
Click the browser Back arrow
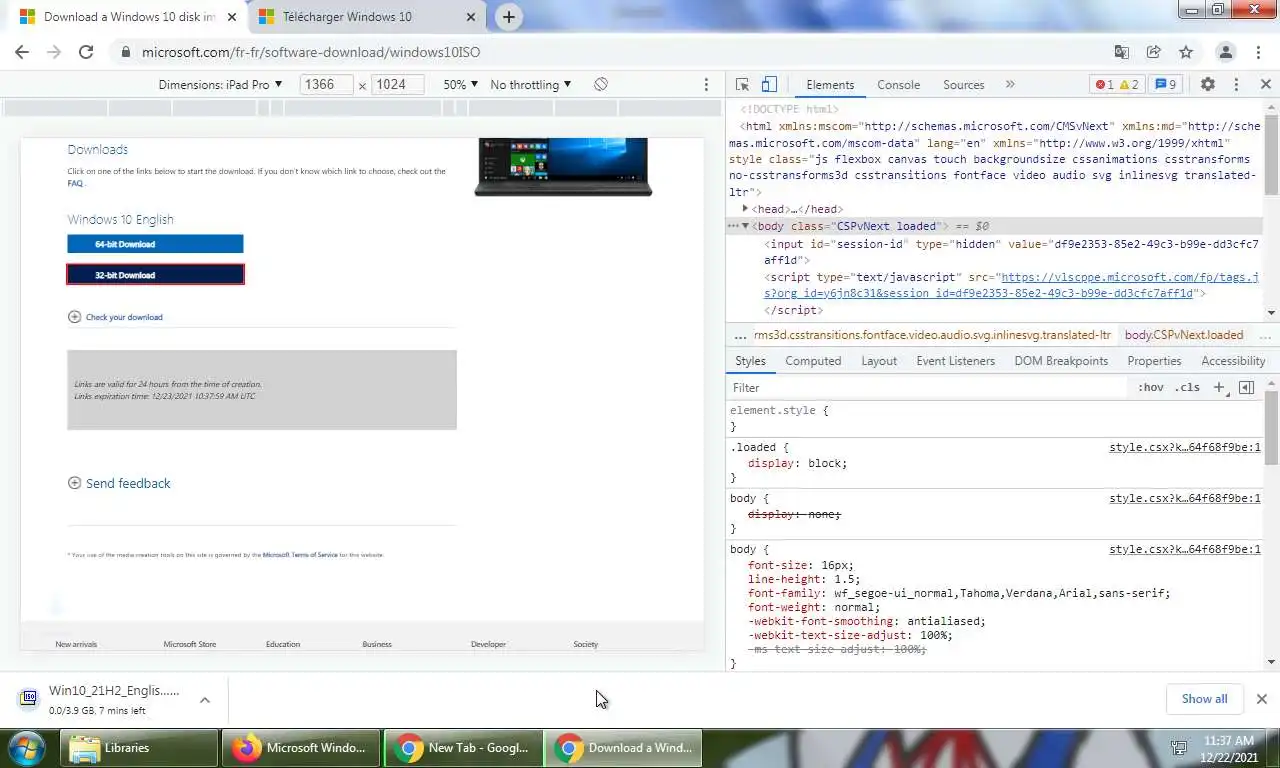(x=22, y=52)
